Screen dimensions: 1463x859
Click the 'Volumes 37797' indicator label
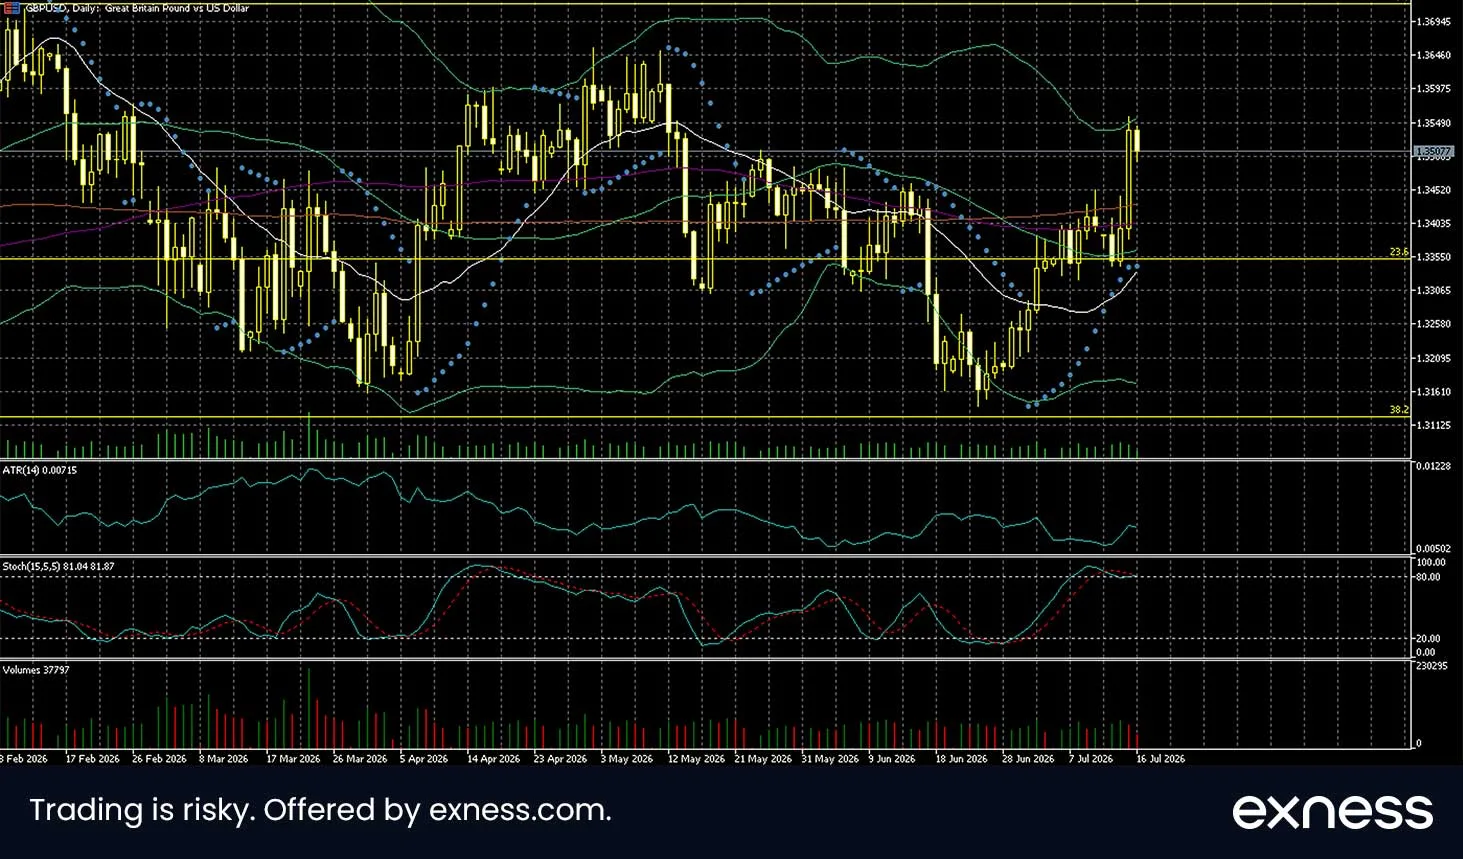(36, 670)
